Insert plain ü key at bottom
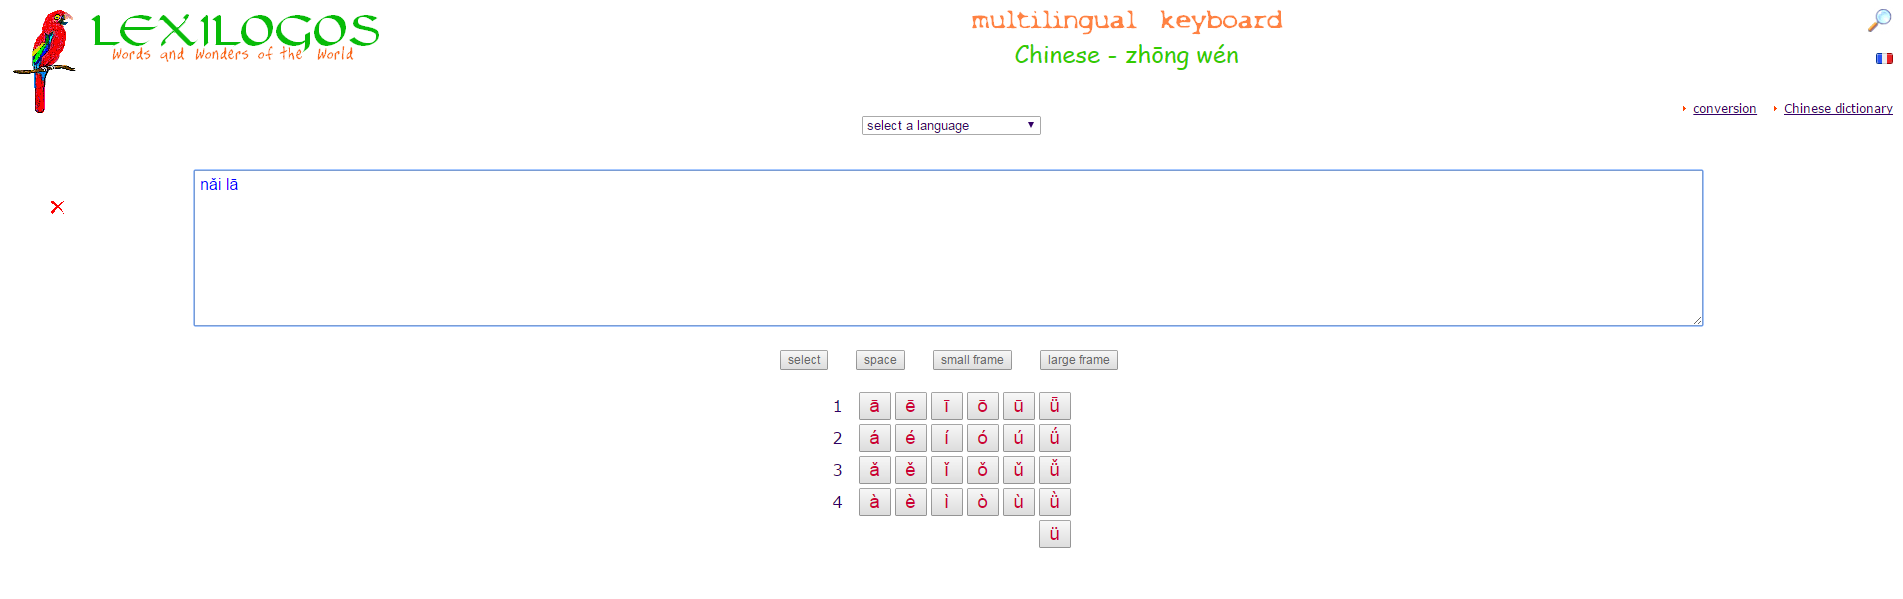Viewport: 1903px width, 599px height. (1054, 534)
